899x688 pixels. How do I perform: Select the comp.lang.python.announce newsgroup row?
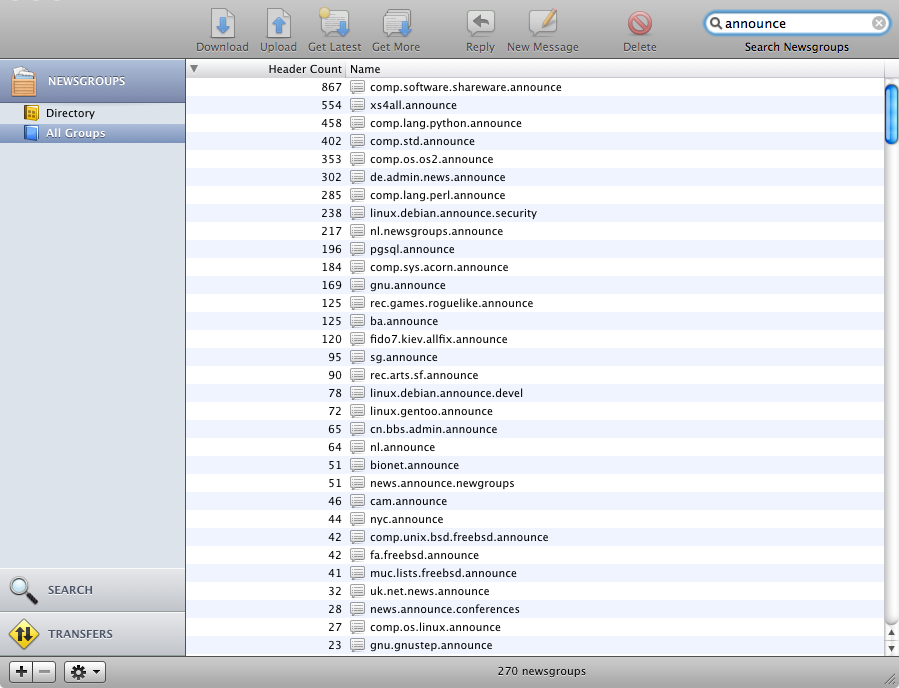pyautogui.click(x=445, y=123)
